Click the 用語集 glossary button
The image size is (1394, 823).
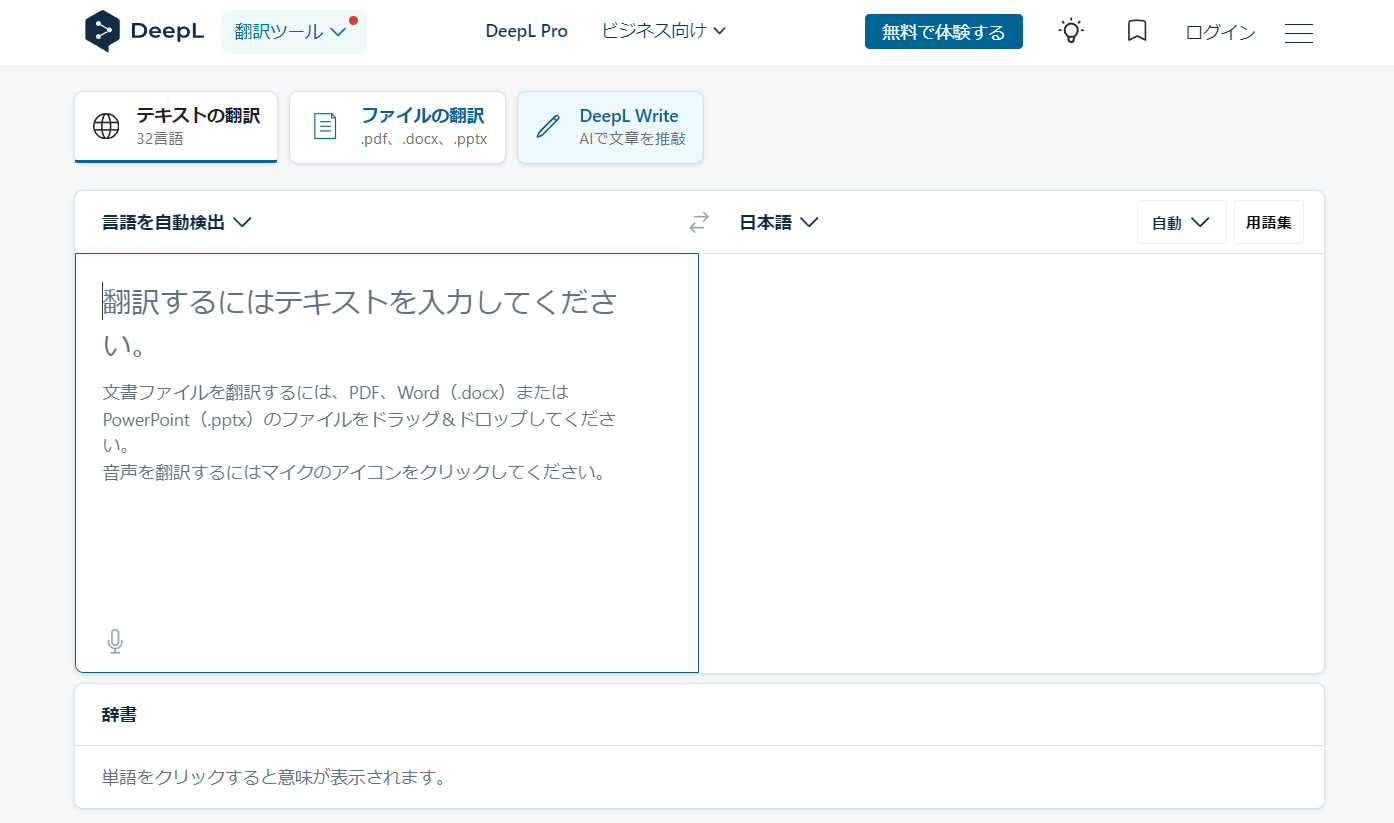(1268, 222)
